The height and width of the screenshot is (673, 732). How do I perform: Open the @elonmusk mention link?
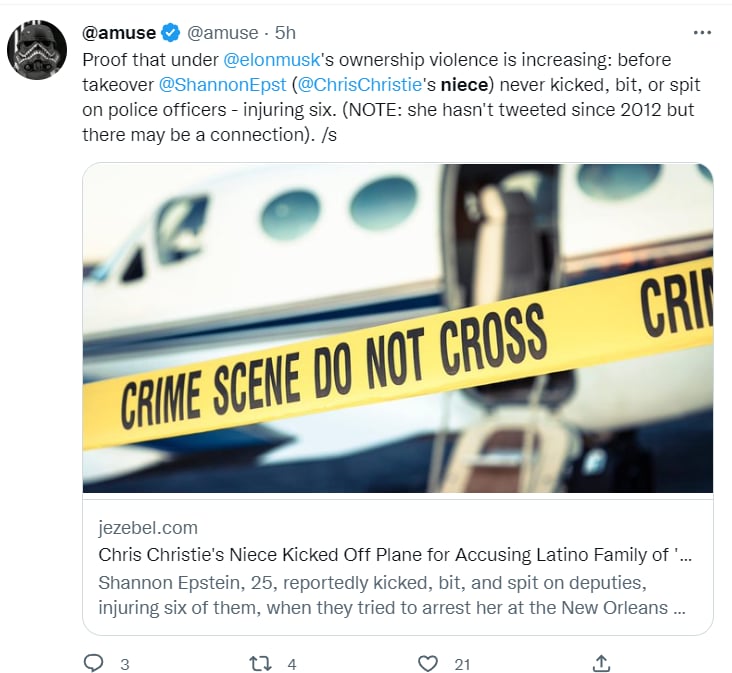click(x=272, y=60)
